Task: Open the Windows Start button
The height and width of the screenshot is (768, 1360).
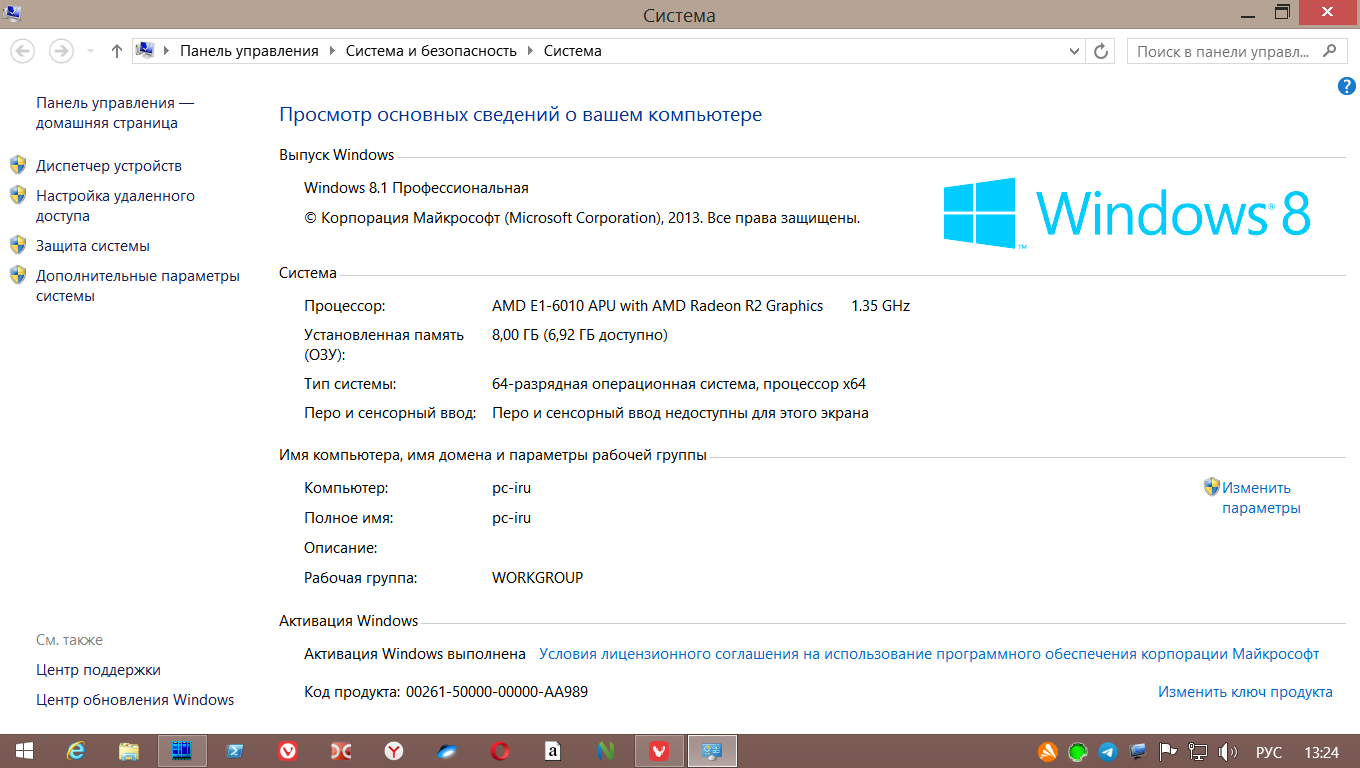Action: click(24, 751)
